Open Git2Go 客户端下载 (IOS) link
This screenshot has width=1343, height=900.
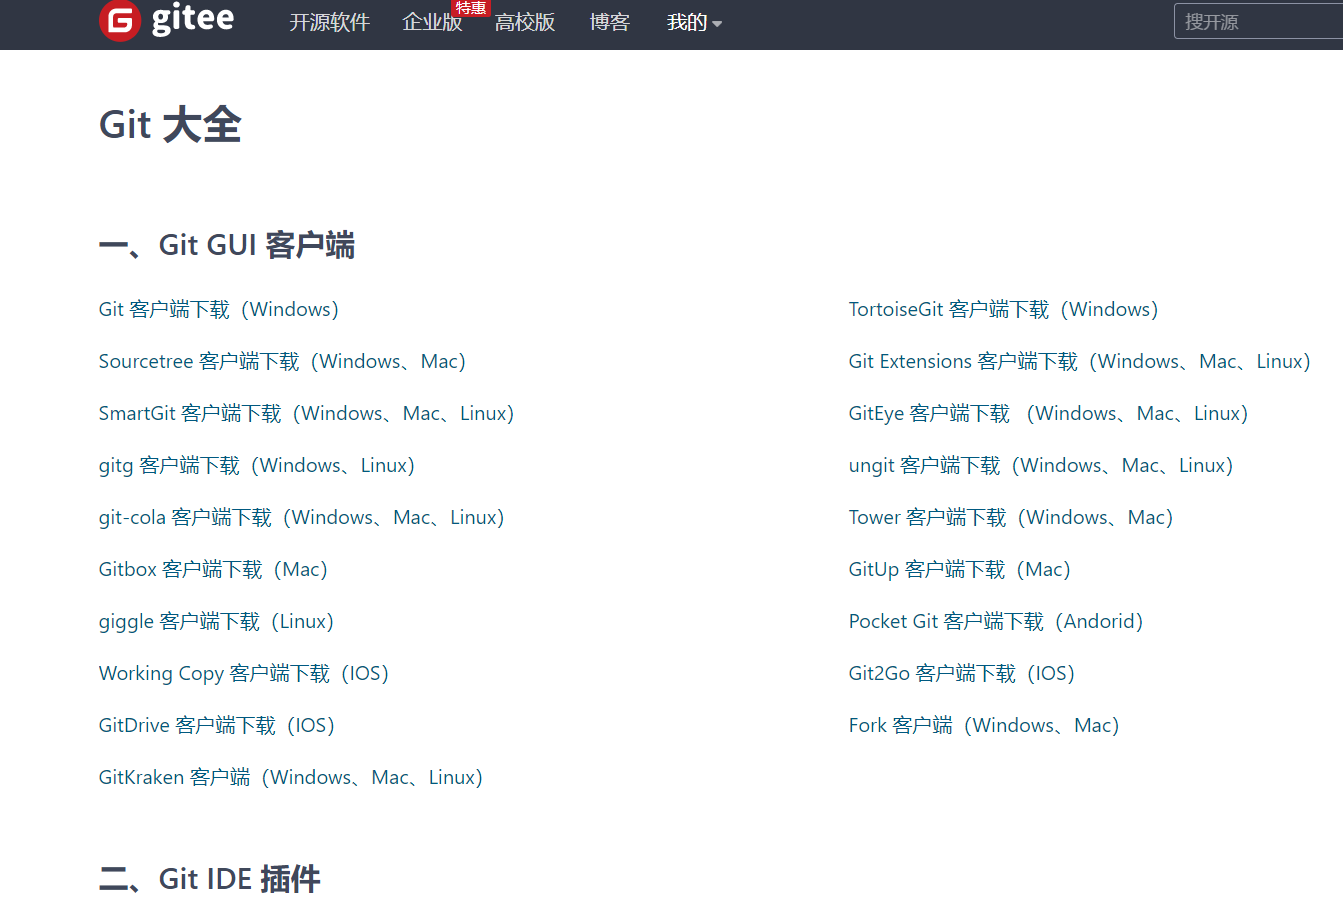[962, 674]
